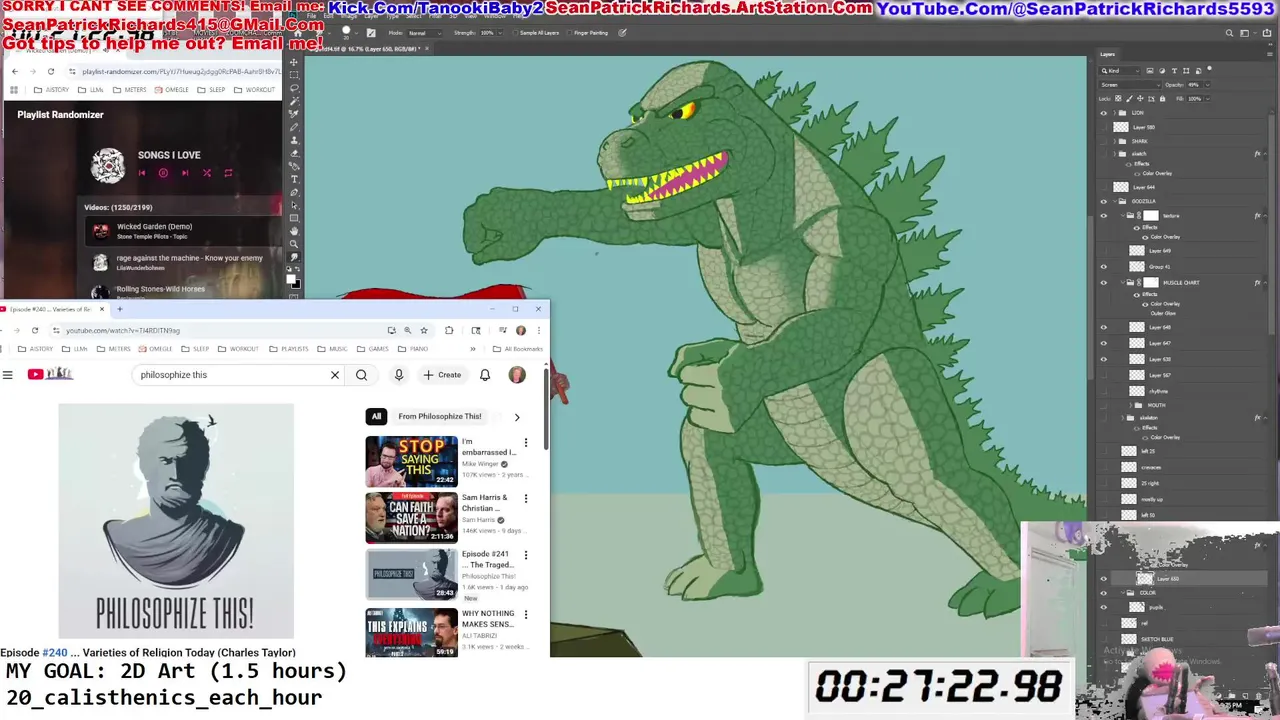Select the Eraser tool
Image resolution: width=1280 pixels, height=720 pixels.
coord(293,153)
